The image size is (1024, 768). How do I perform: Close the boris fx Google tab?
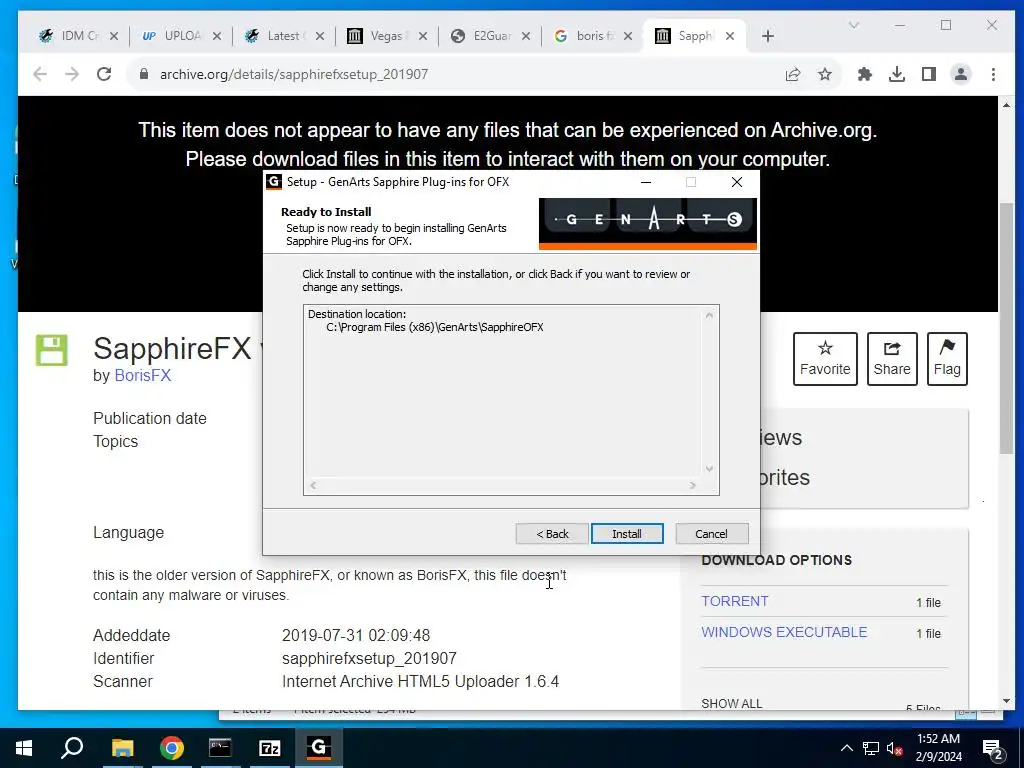coord(628,36)
